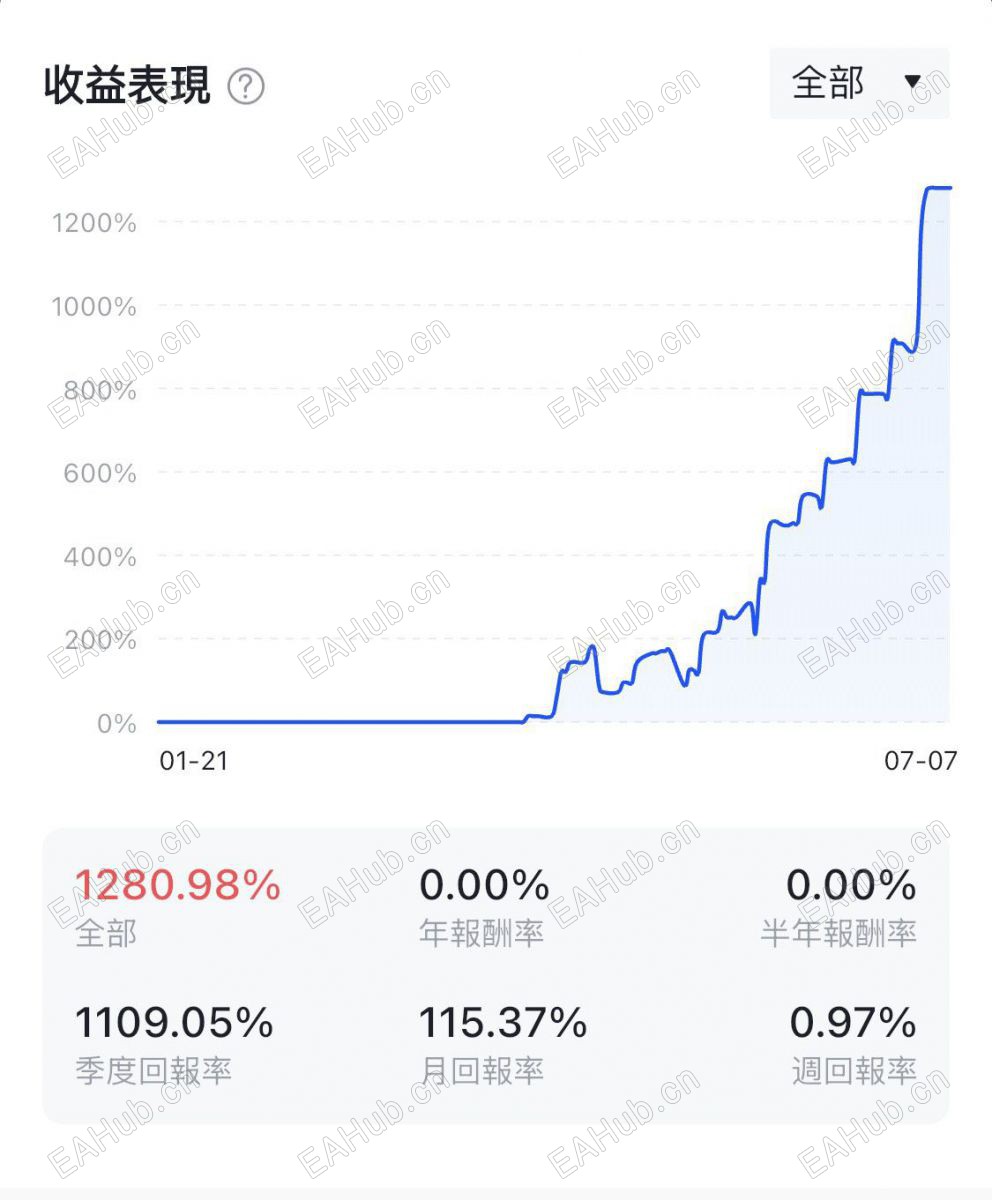Click the 07-07 end date label
Image resolution: width=992 pixels, height=1200 pixels.
point(920,761)
